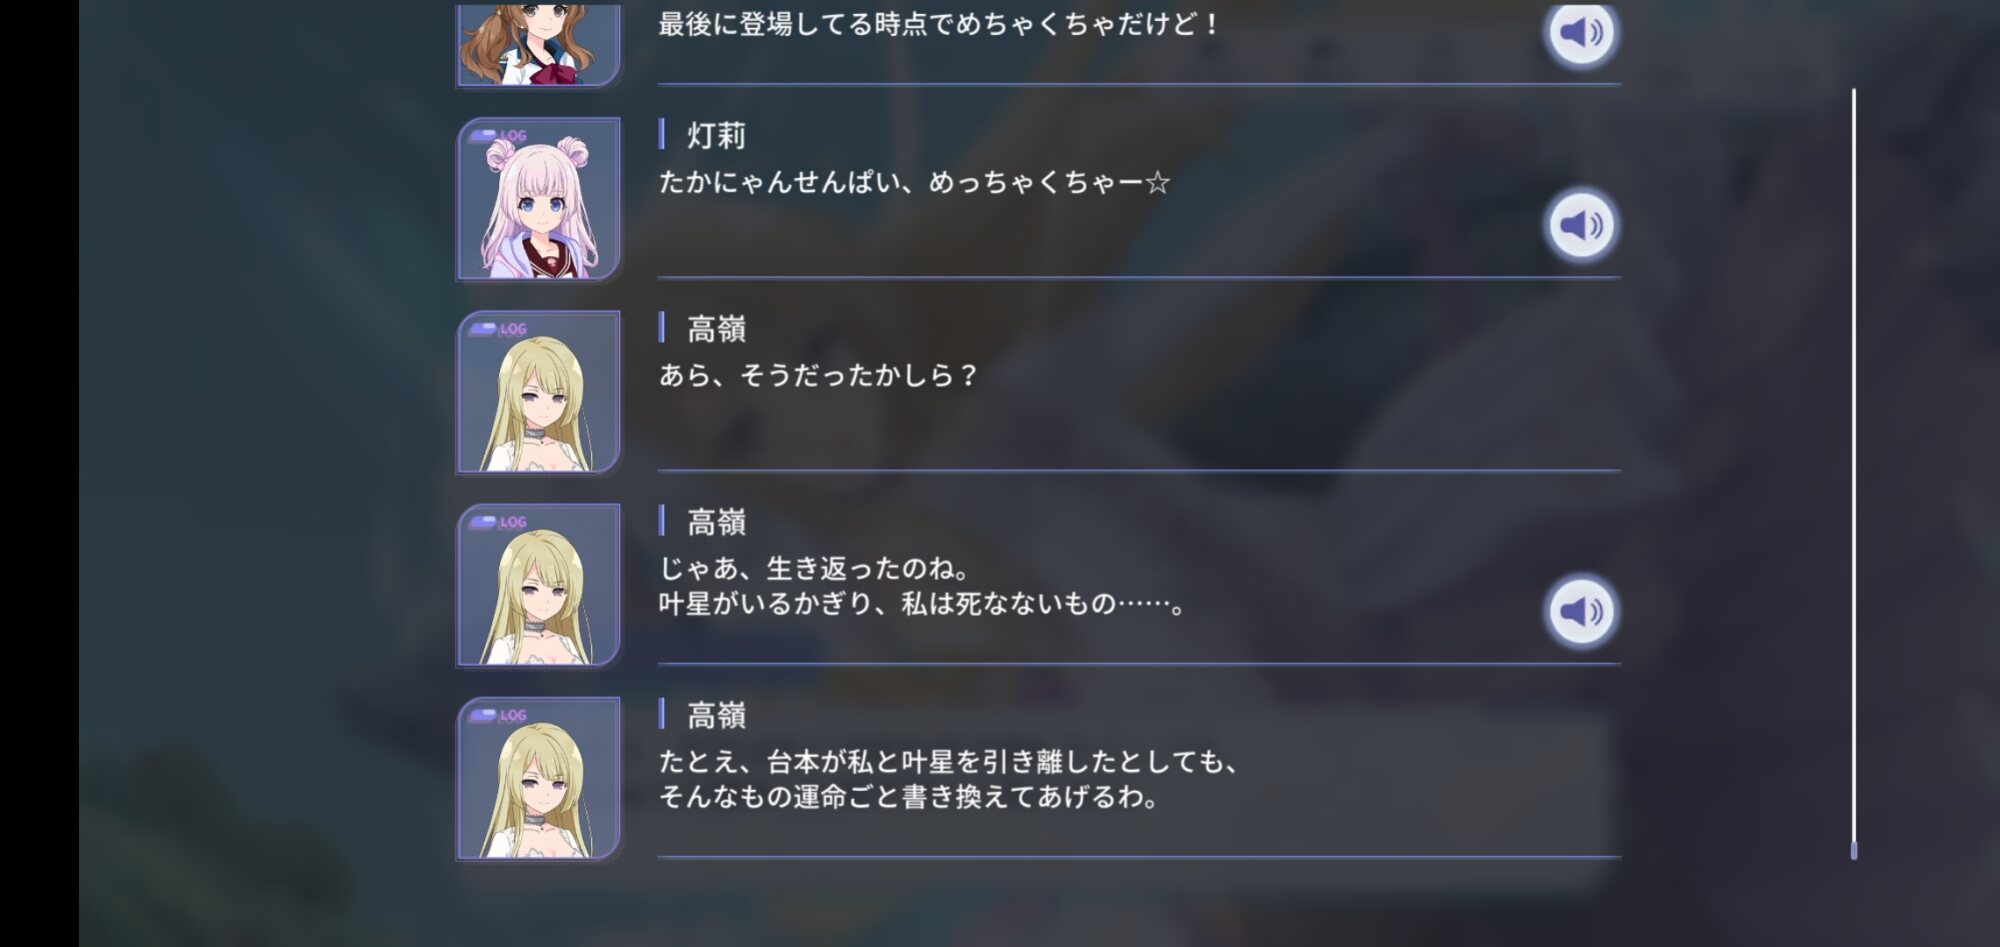Click the log scrollbar track
The height and width of the screenshot is (947, 2000).
pyautogui.click(x=1853, y=470)
